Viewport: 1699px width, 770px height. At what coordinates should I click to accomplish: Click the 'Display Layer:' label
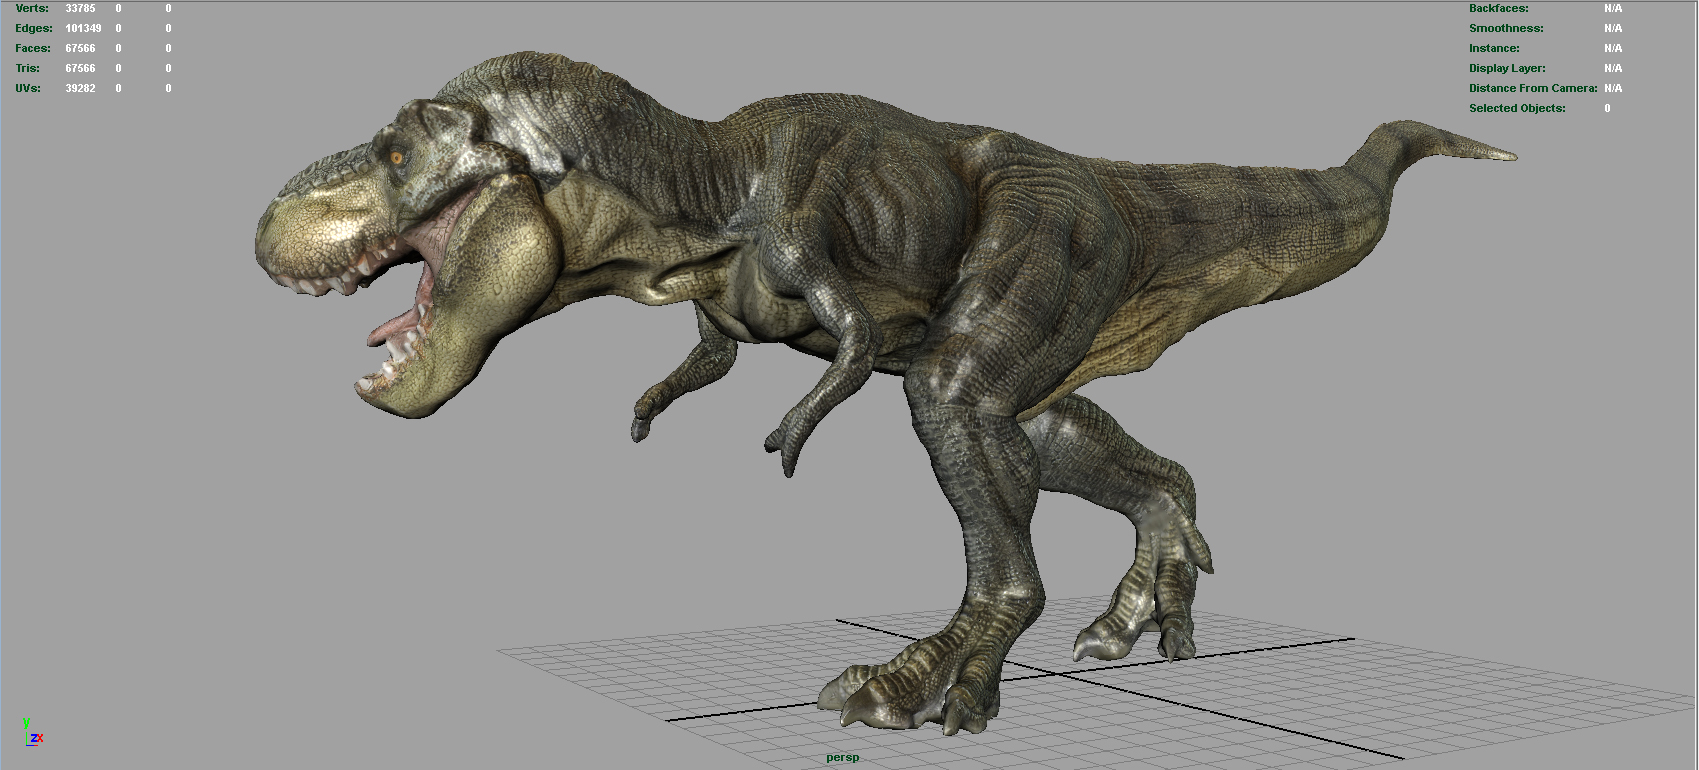[x=1507, y=68]
